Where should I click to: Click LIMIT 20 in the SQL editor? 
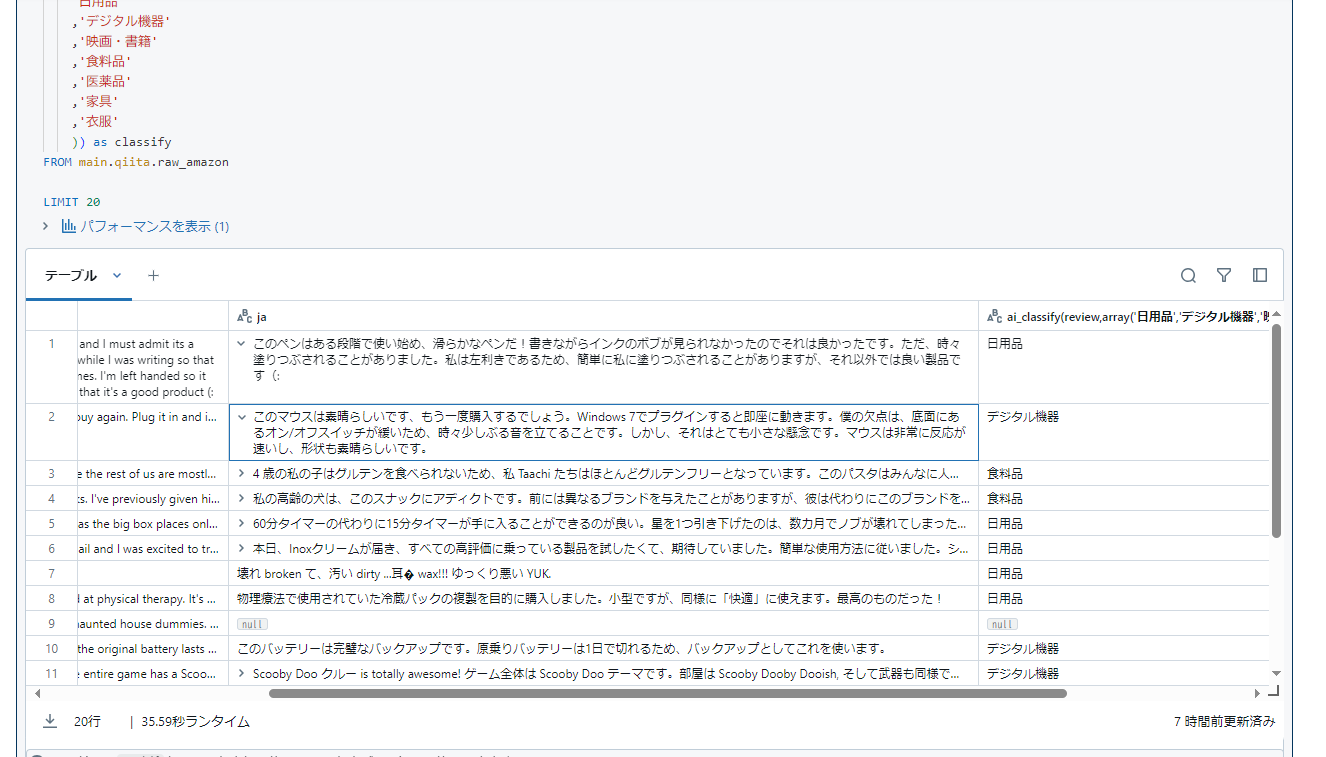72,201
